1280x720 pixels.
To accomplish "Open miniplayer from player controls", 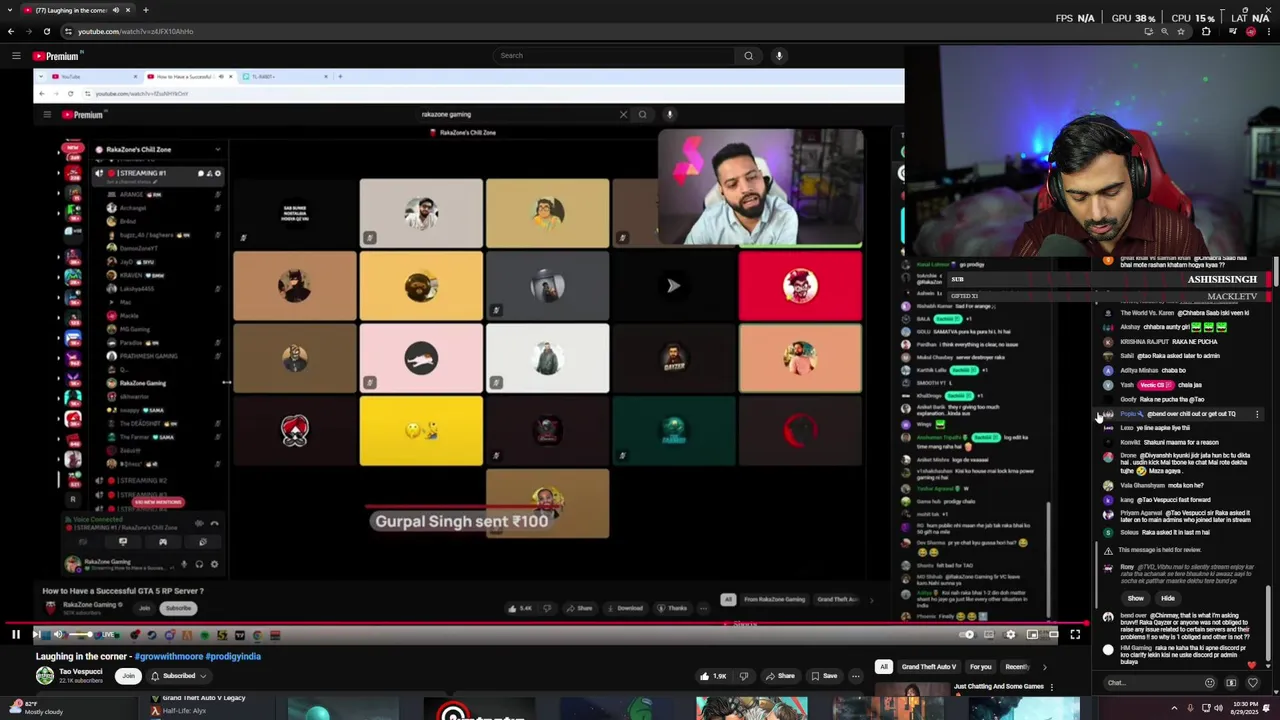I will click(x=1032, y=634).
